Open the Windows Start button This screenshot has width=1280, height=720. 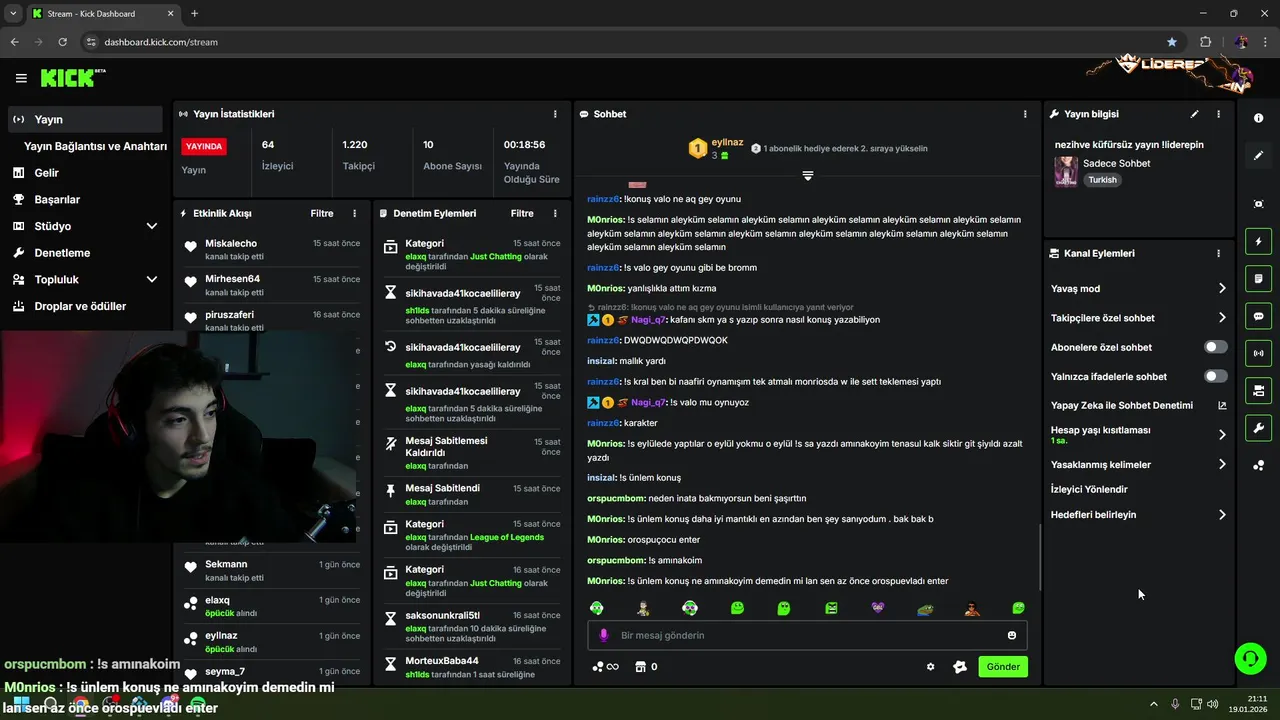(x=21, y=705)
